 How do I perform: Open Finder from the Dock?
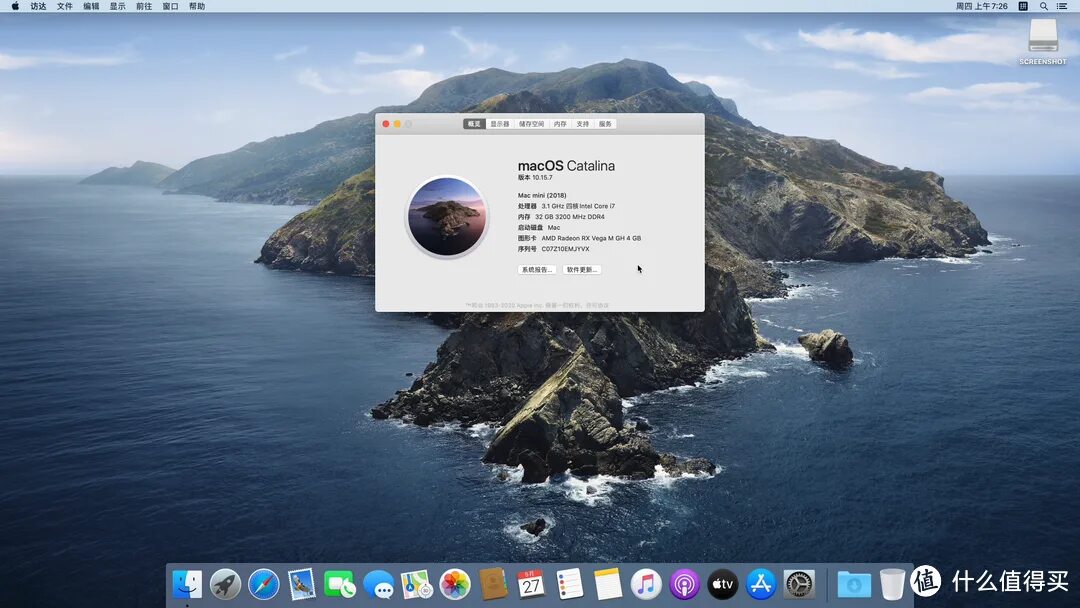(x=187, y=585)
